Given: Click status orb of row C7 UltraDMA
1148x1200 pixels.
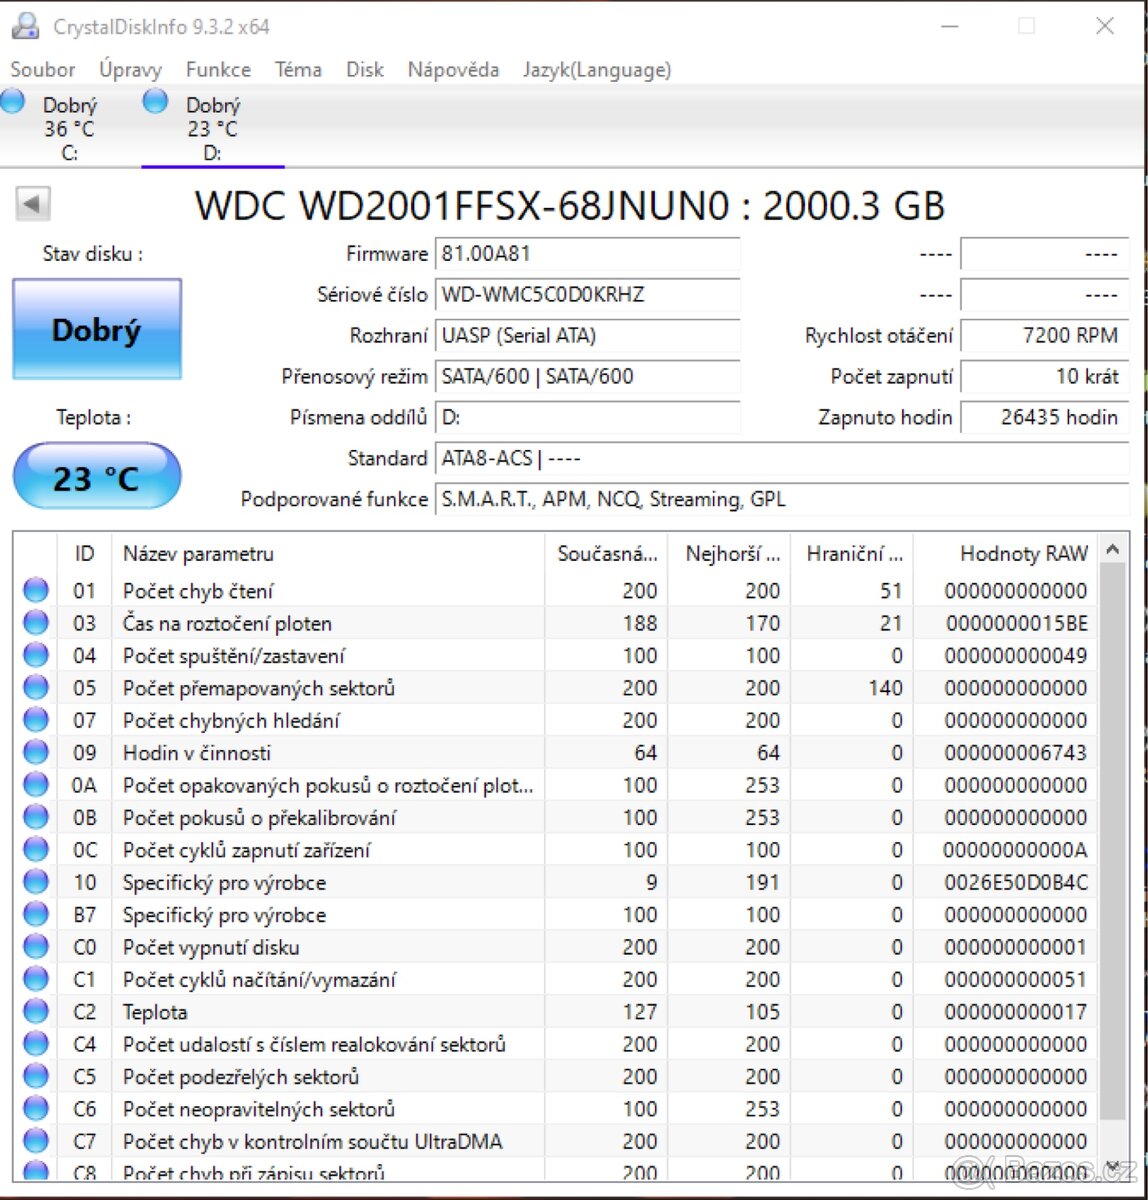Looking at the screenshot, I should (x=36, y=1142).
